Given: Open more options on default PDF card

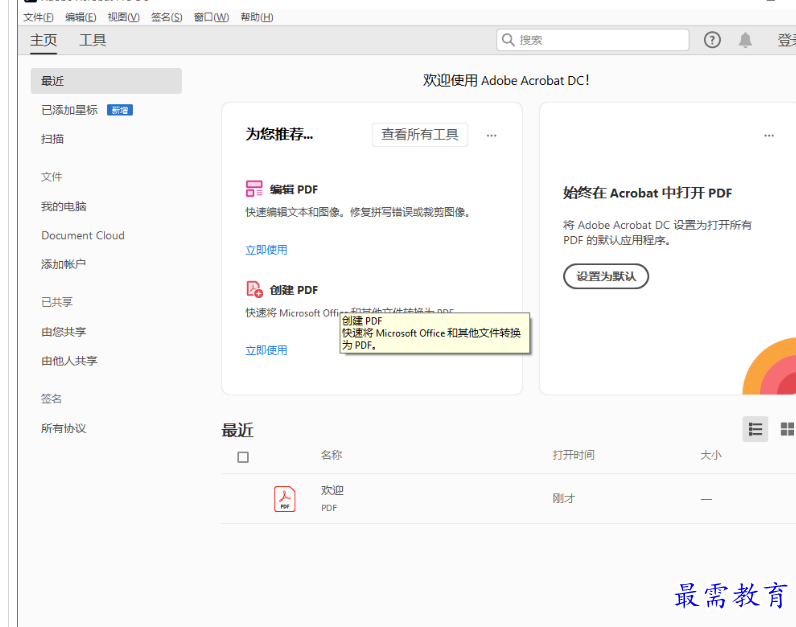Looking at the screenshot, I should (x=769, y=136).
